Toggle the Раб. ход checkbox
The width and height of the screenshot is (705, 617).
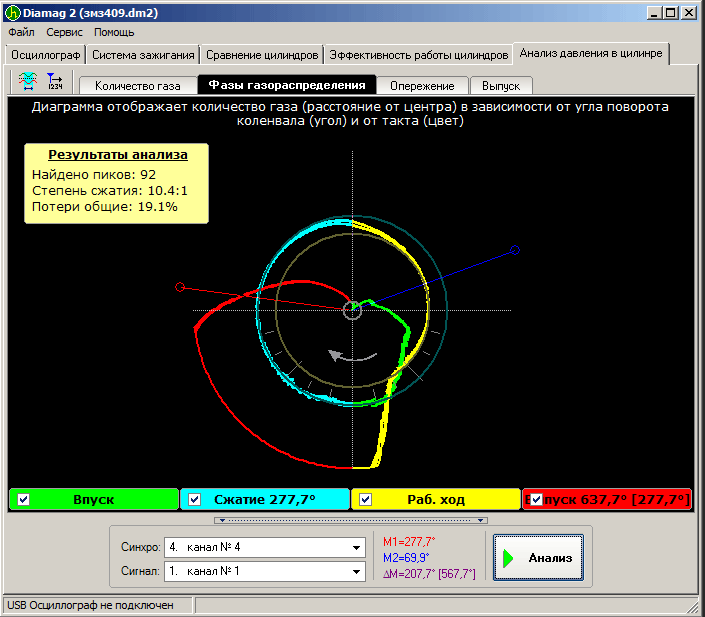(366, 500)
